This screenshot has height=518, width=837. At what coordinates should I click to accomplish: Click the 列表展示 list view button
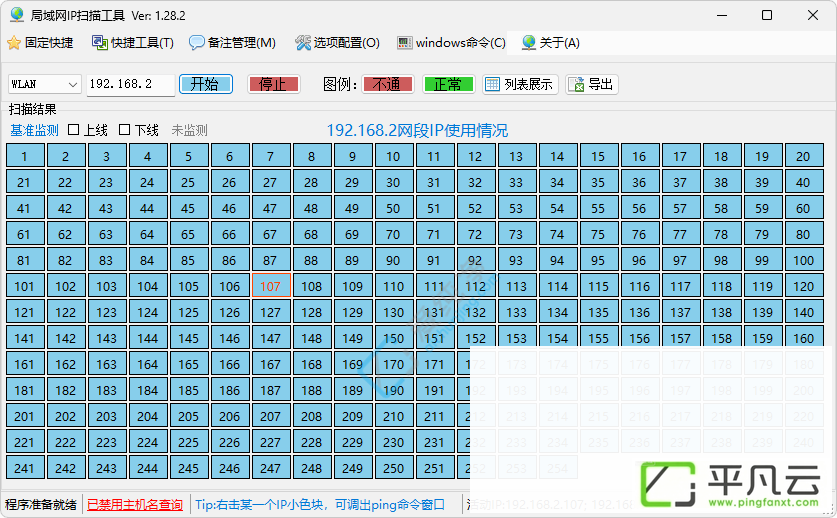[520, 84]
